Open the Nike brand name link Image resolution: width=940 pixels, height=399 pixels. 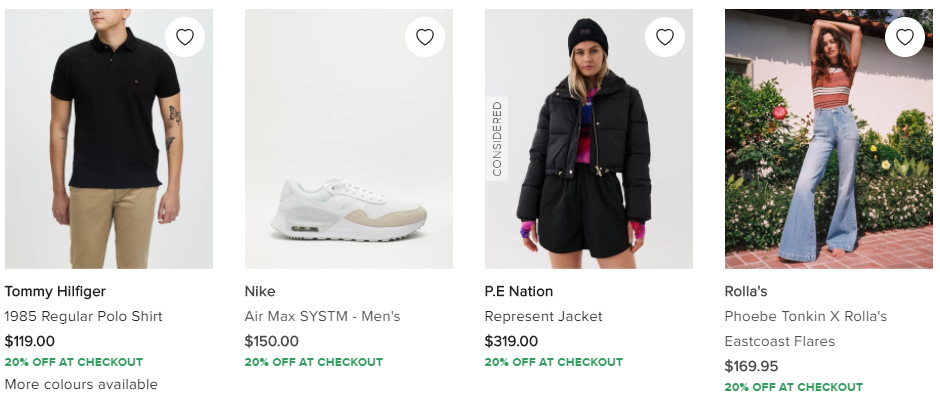point(260,292)
